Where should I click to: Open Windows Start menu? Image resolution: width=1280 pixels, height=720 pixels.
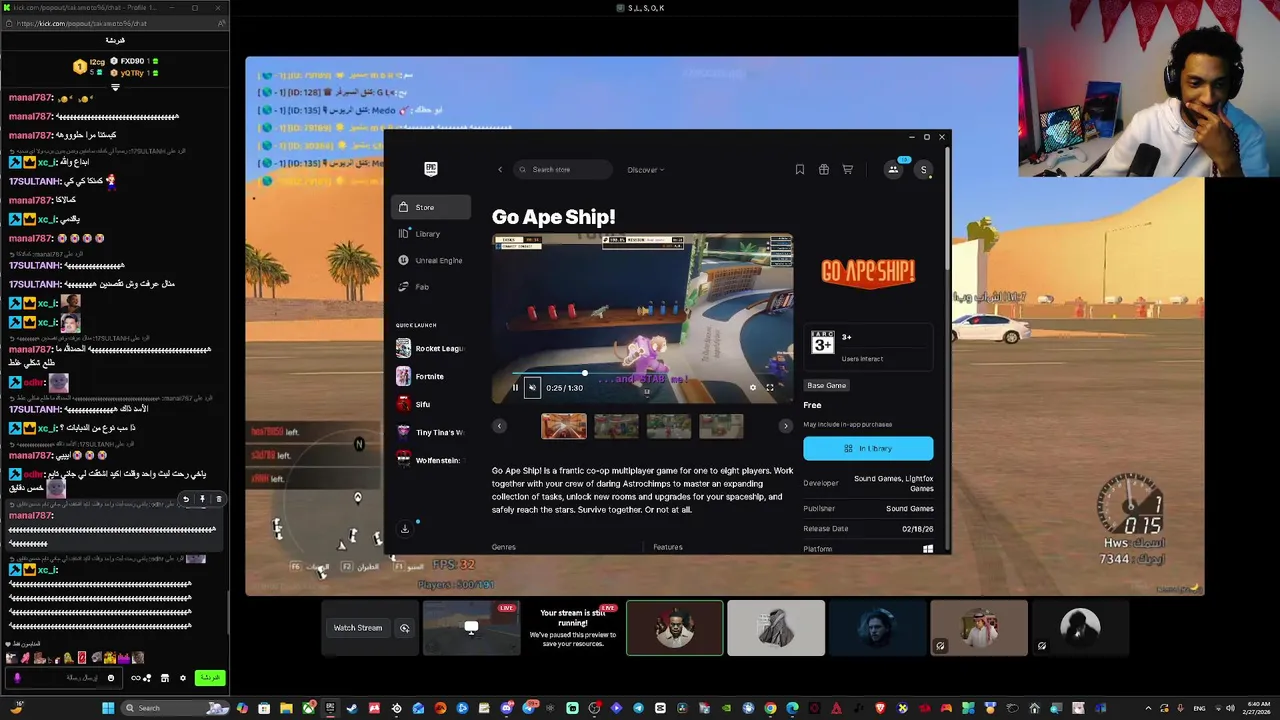coord(108,708)
